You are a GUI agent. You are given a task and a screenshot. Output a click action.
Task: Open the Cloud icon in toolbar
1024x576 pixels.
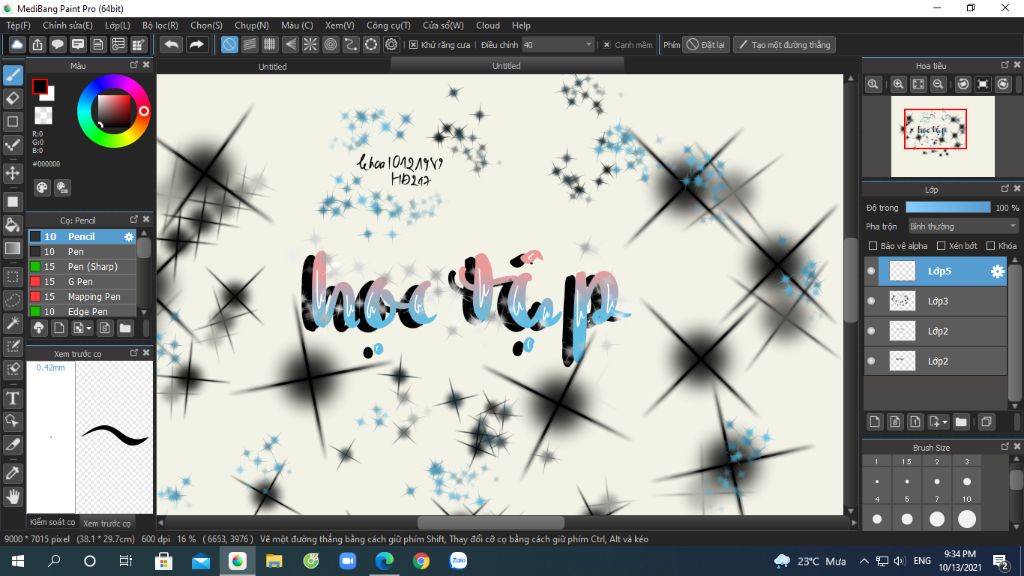(17, 44)
